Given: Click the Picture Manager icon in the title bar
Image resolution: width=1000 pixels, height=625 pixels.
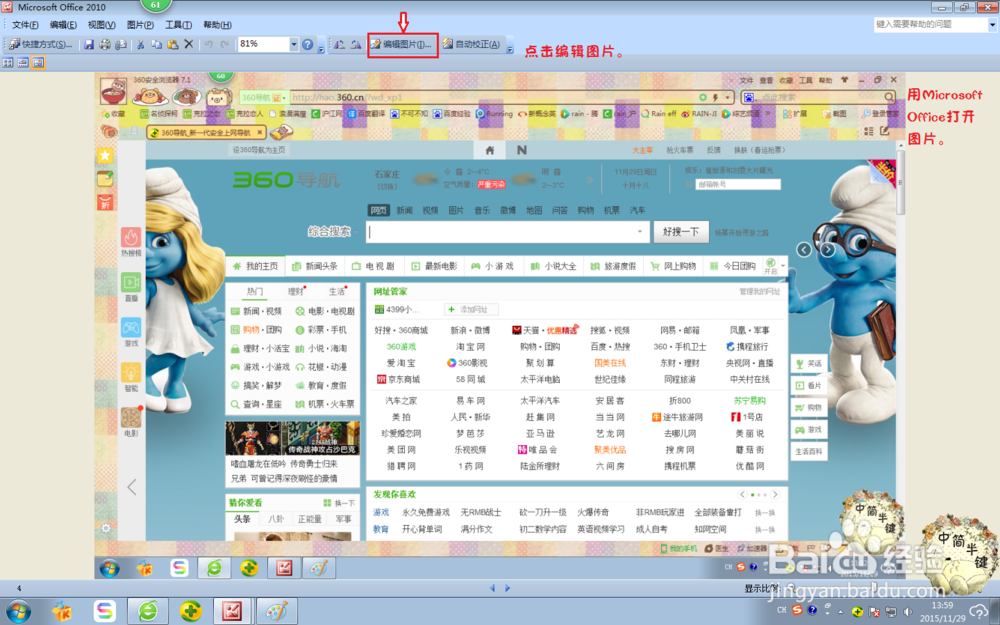Looking at the screenshot, I should coord(6,7).
